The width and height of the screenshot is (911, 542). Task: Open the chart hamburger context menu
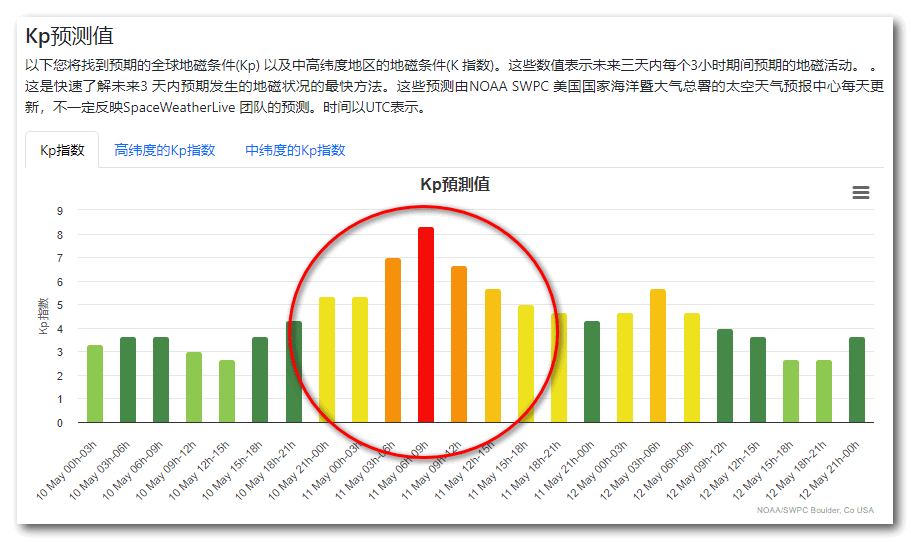(860, 193)
